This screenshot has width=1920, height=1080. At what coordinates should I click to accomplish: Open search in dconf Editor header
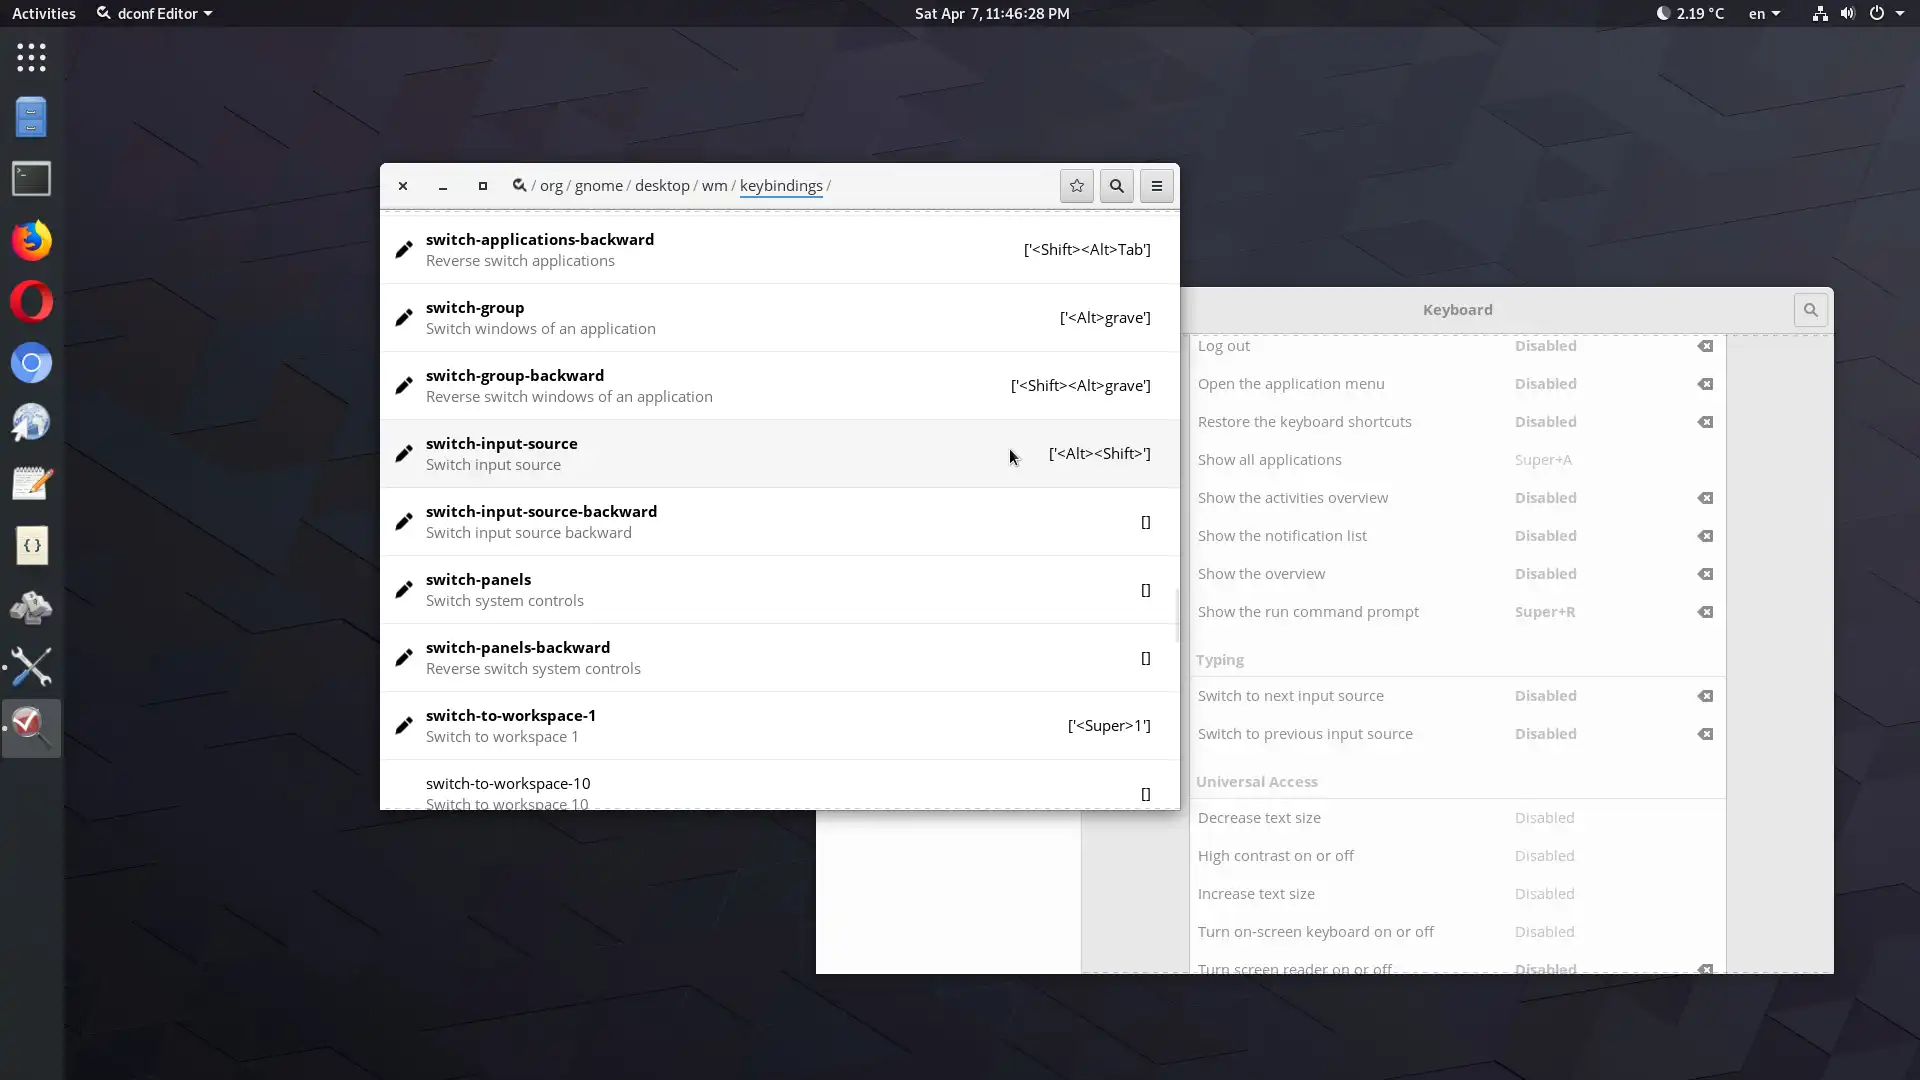pos(1116,186)
